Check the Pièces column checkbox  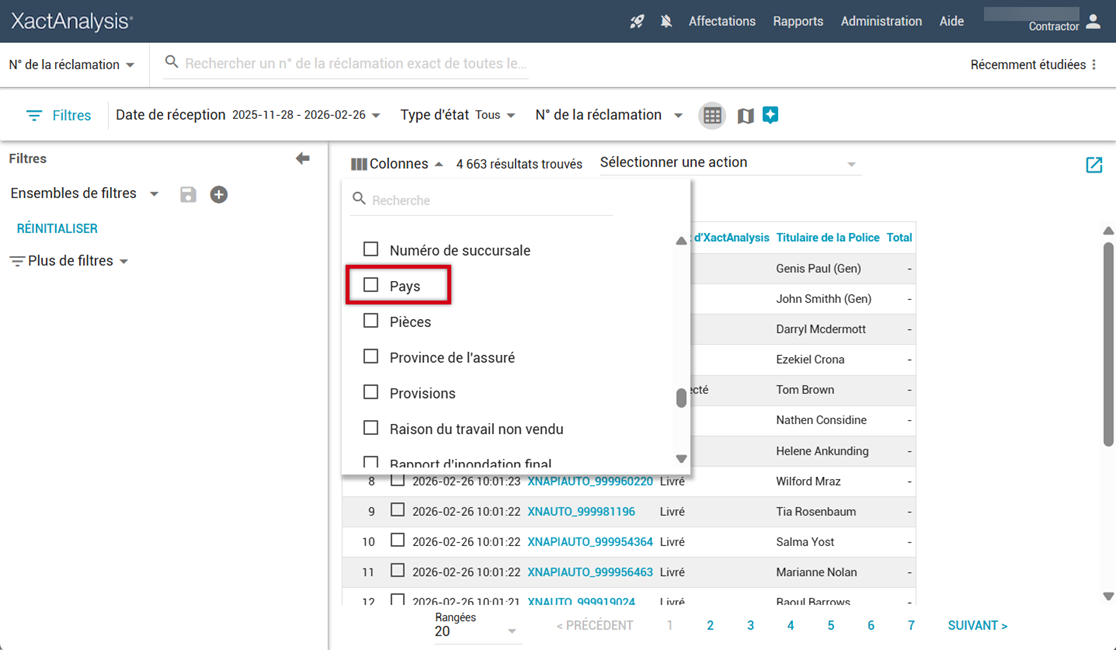coord(371,321)
